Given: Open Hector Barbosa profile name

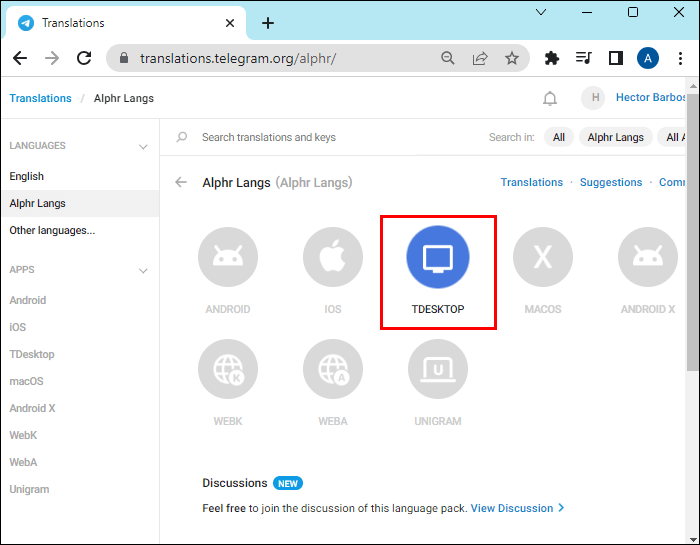Looking at the screenshot, I should tap(650, 98).
